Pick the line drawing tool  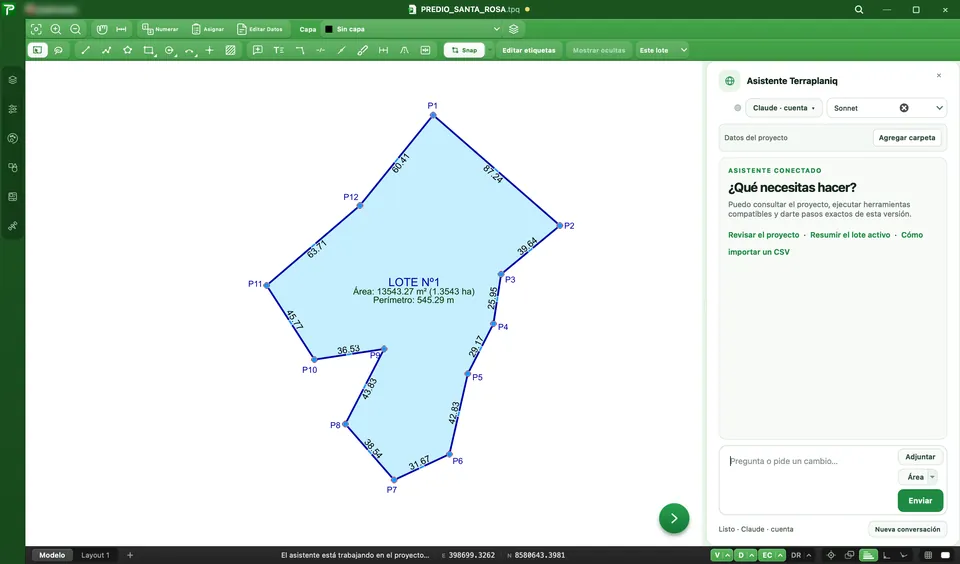tap(86, 50)
